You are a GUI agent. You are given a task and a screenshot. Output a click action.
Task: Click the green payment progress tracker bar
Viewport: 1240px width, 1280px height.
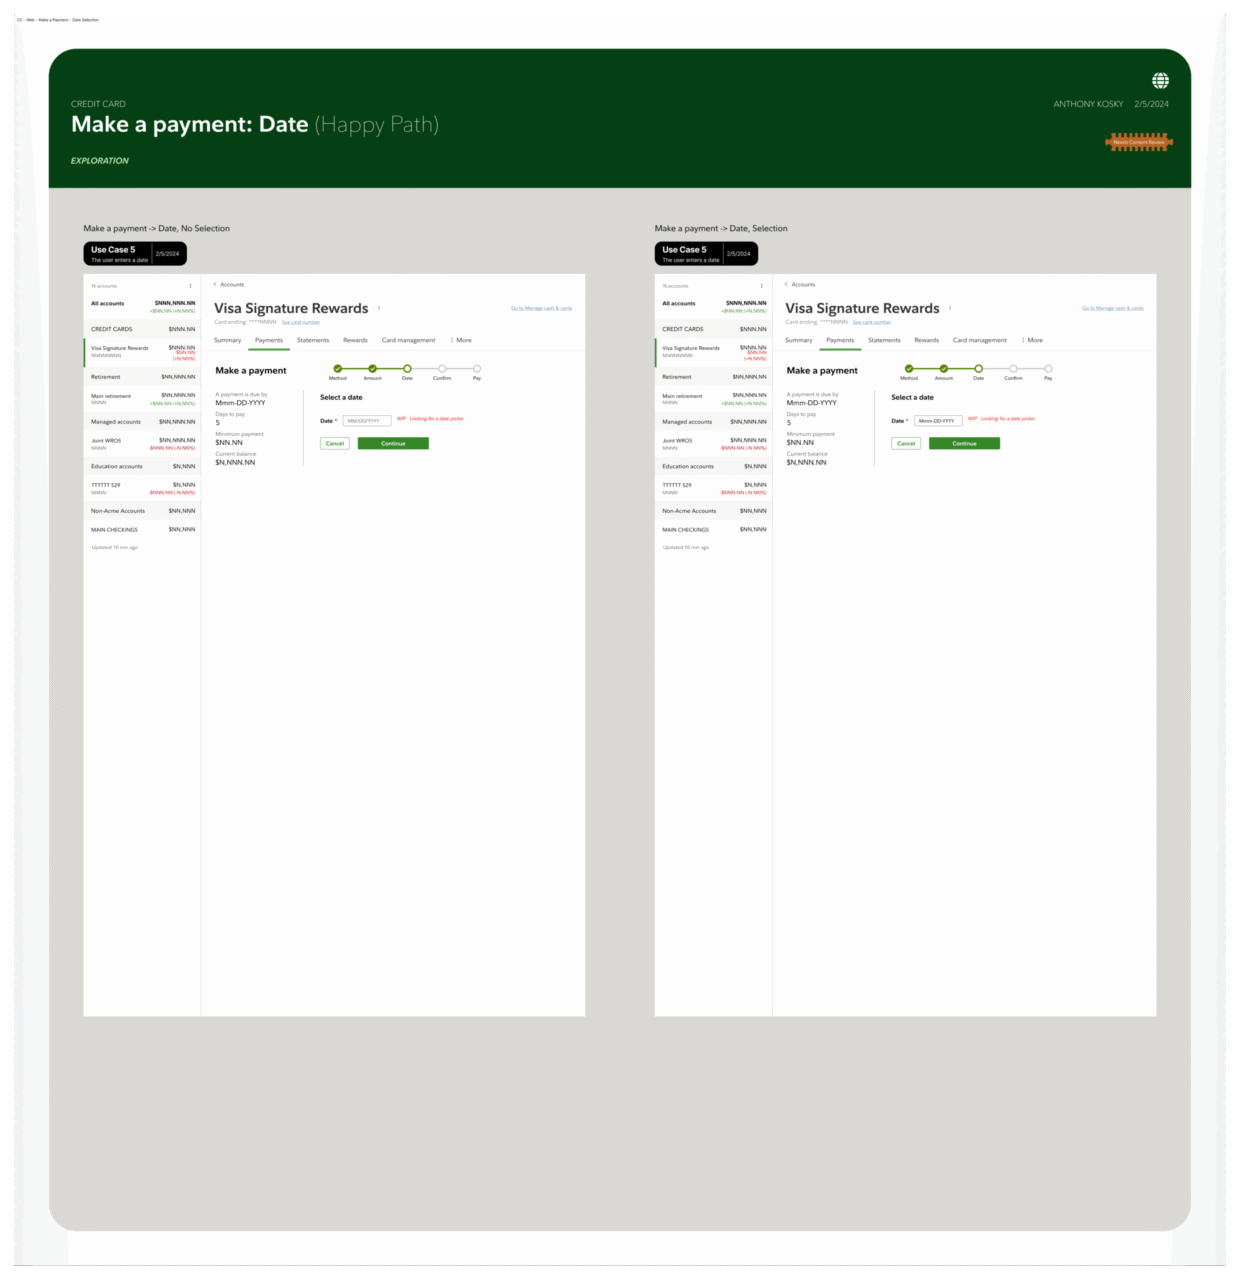373,368
